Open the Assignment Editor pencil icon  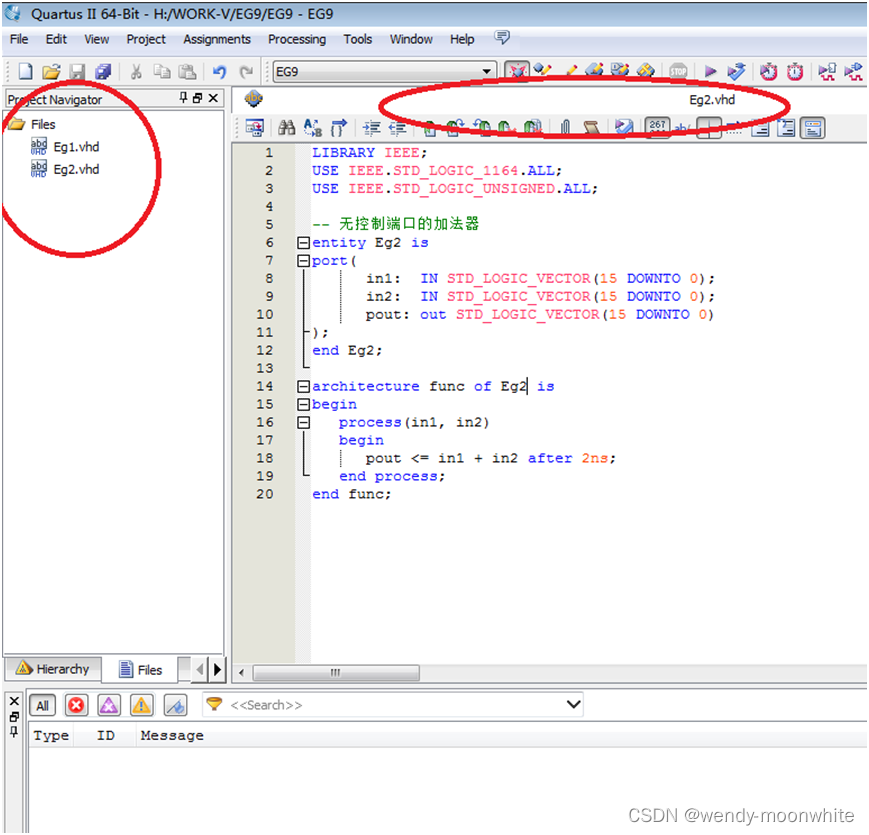click(x=572, y=70)
